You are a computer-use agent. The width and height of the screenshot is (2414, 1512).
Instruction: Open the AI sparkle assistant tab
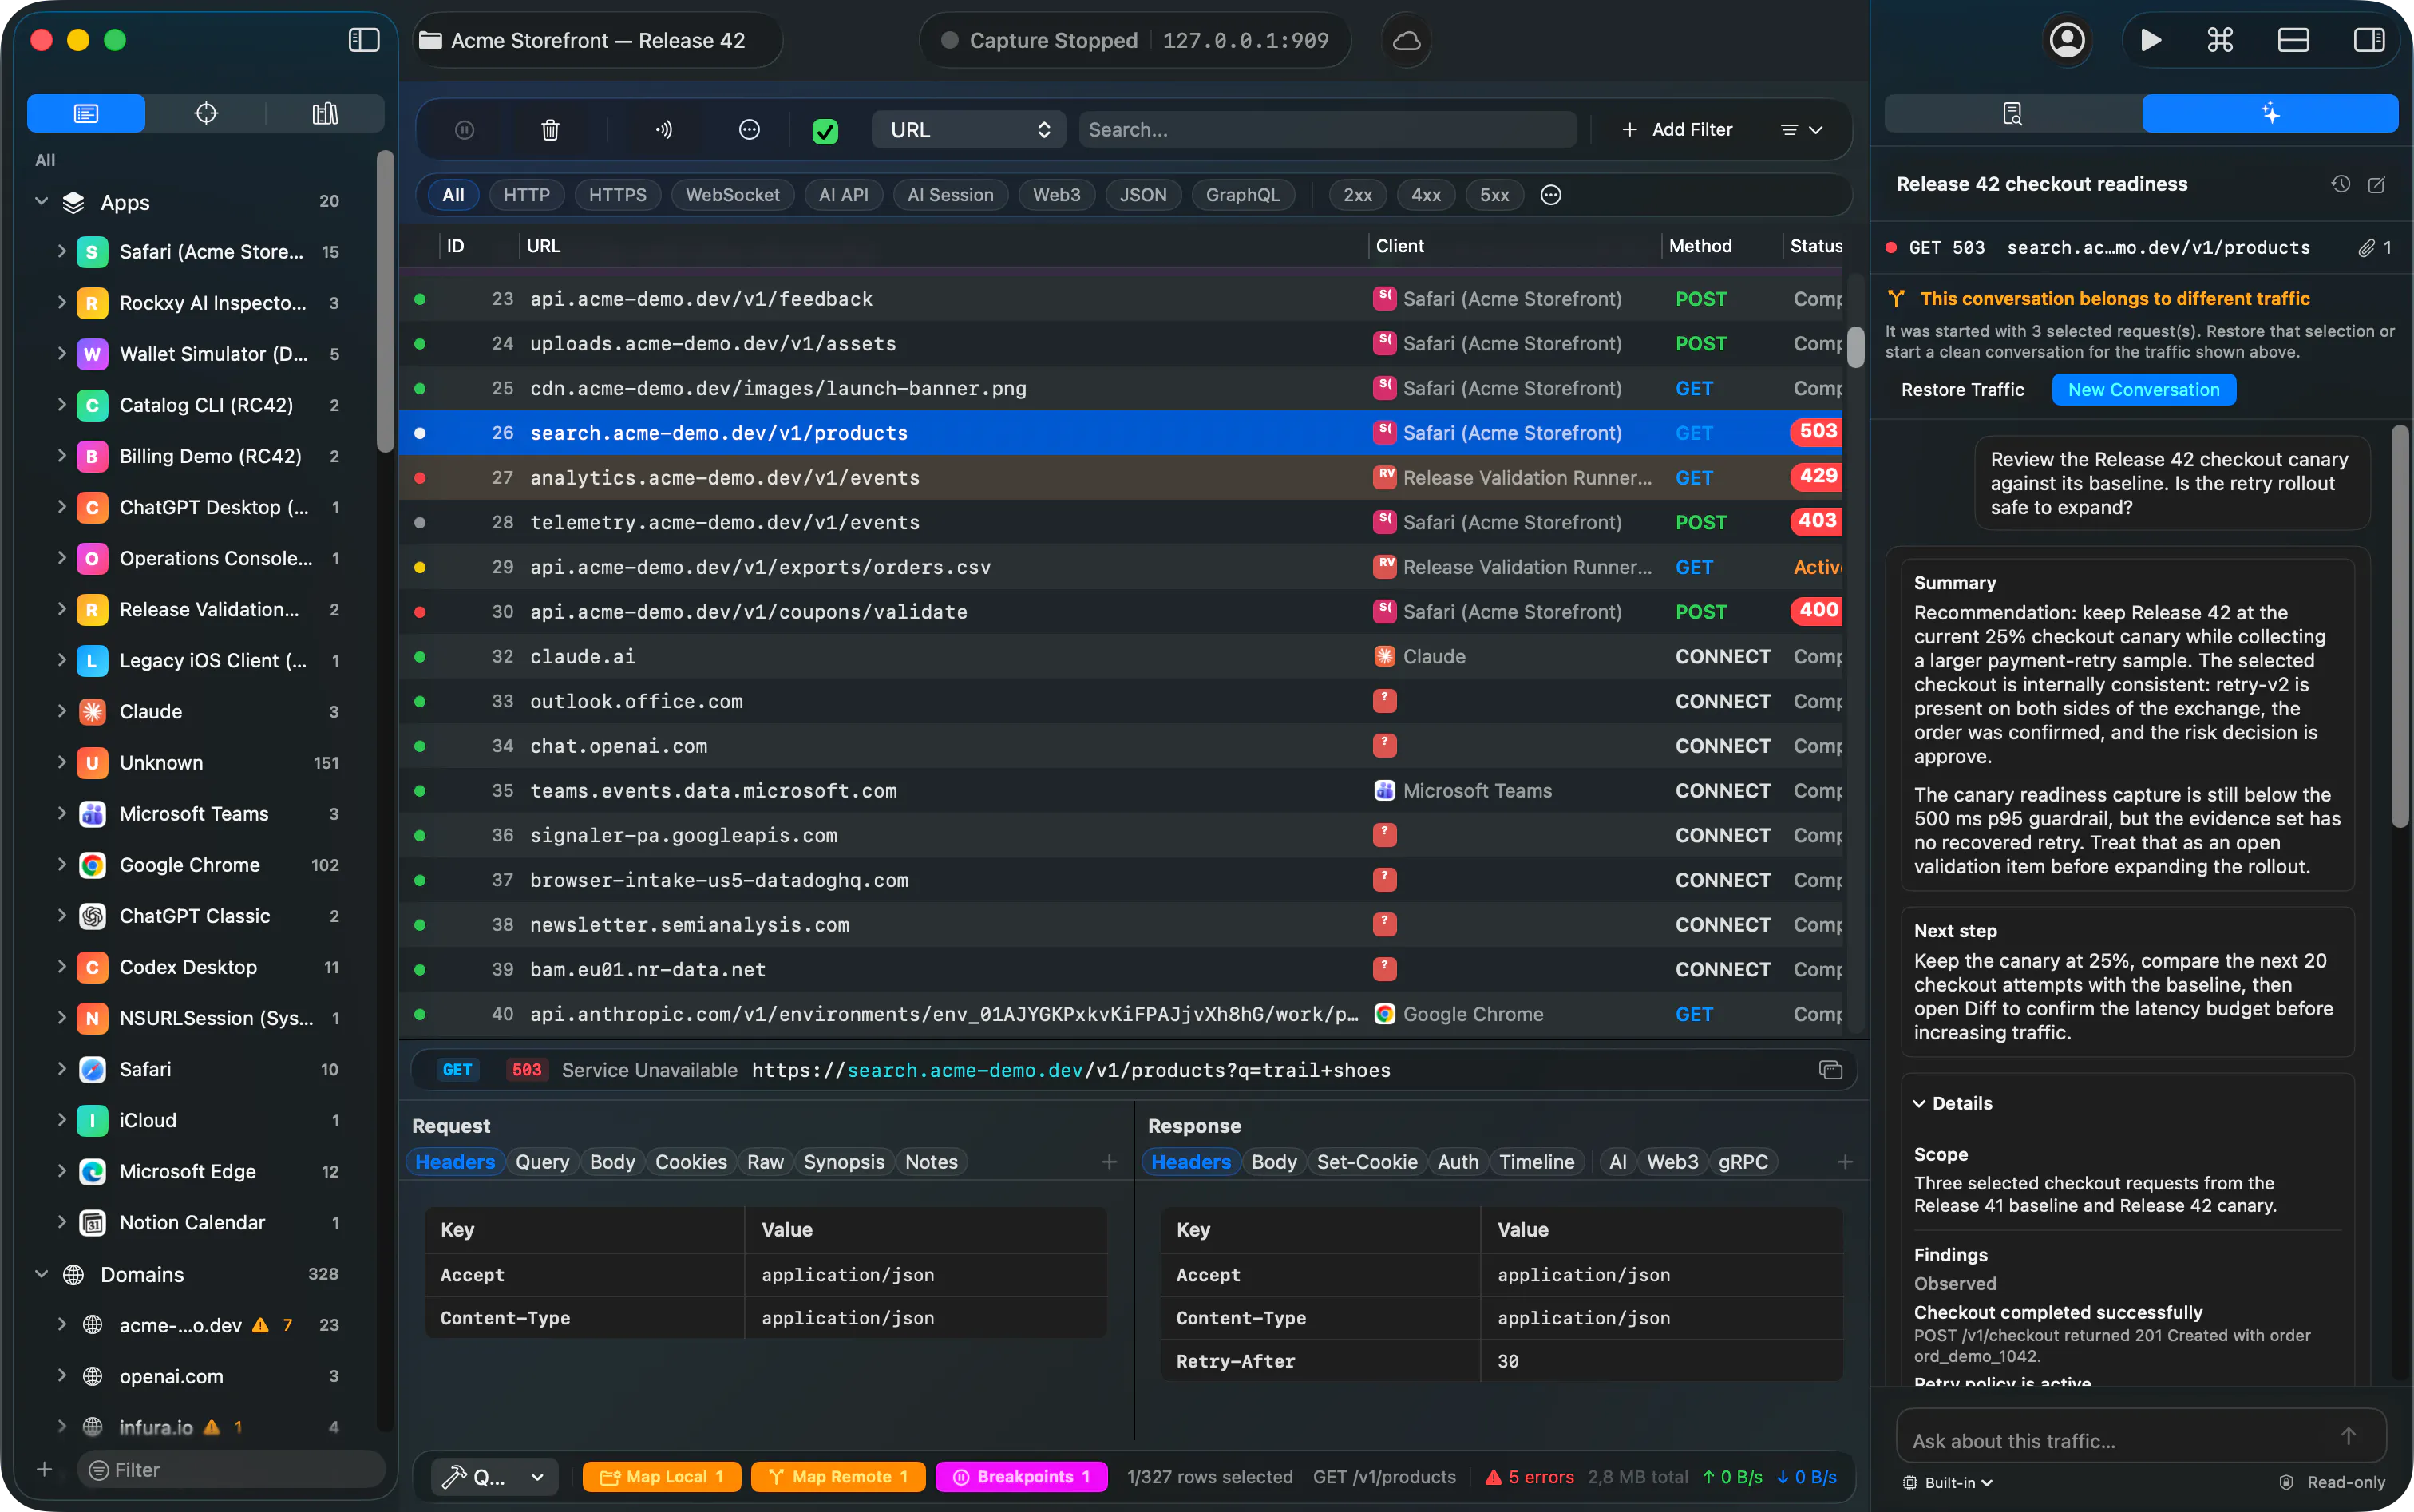2270,113
